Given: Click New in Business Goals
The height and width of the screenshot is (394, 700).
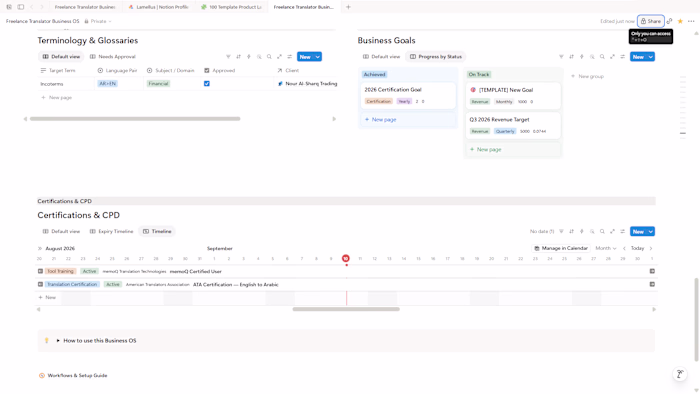Looking at the screenshot, I should click(x=638, y=57).
